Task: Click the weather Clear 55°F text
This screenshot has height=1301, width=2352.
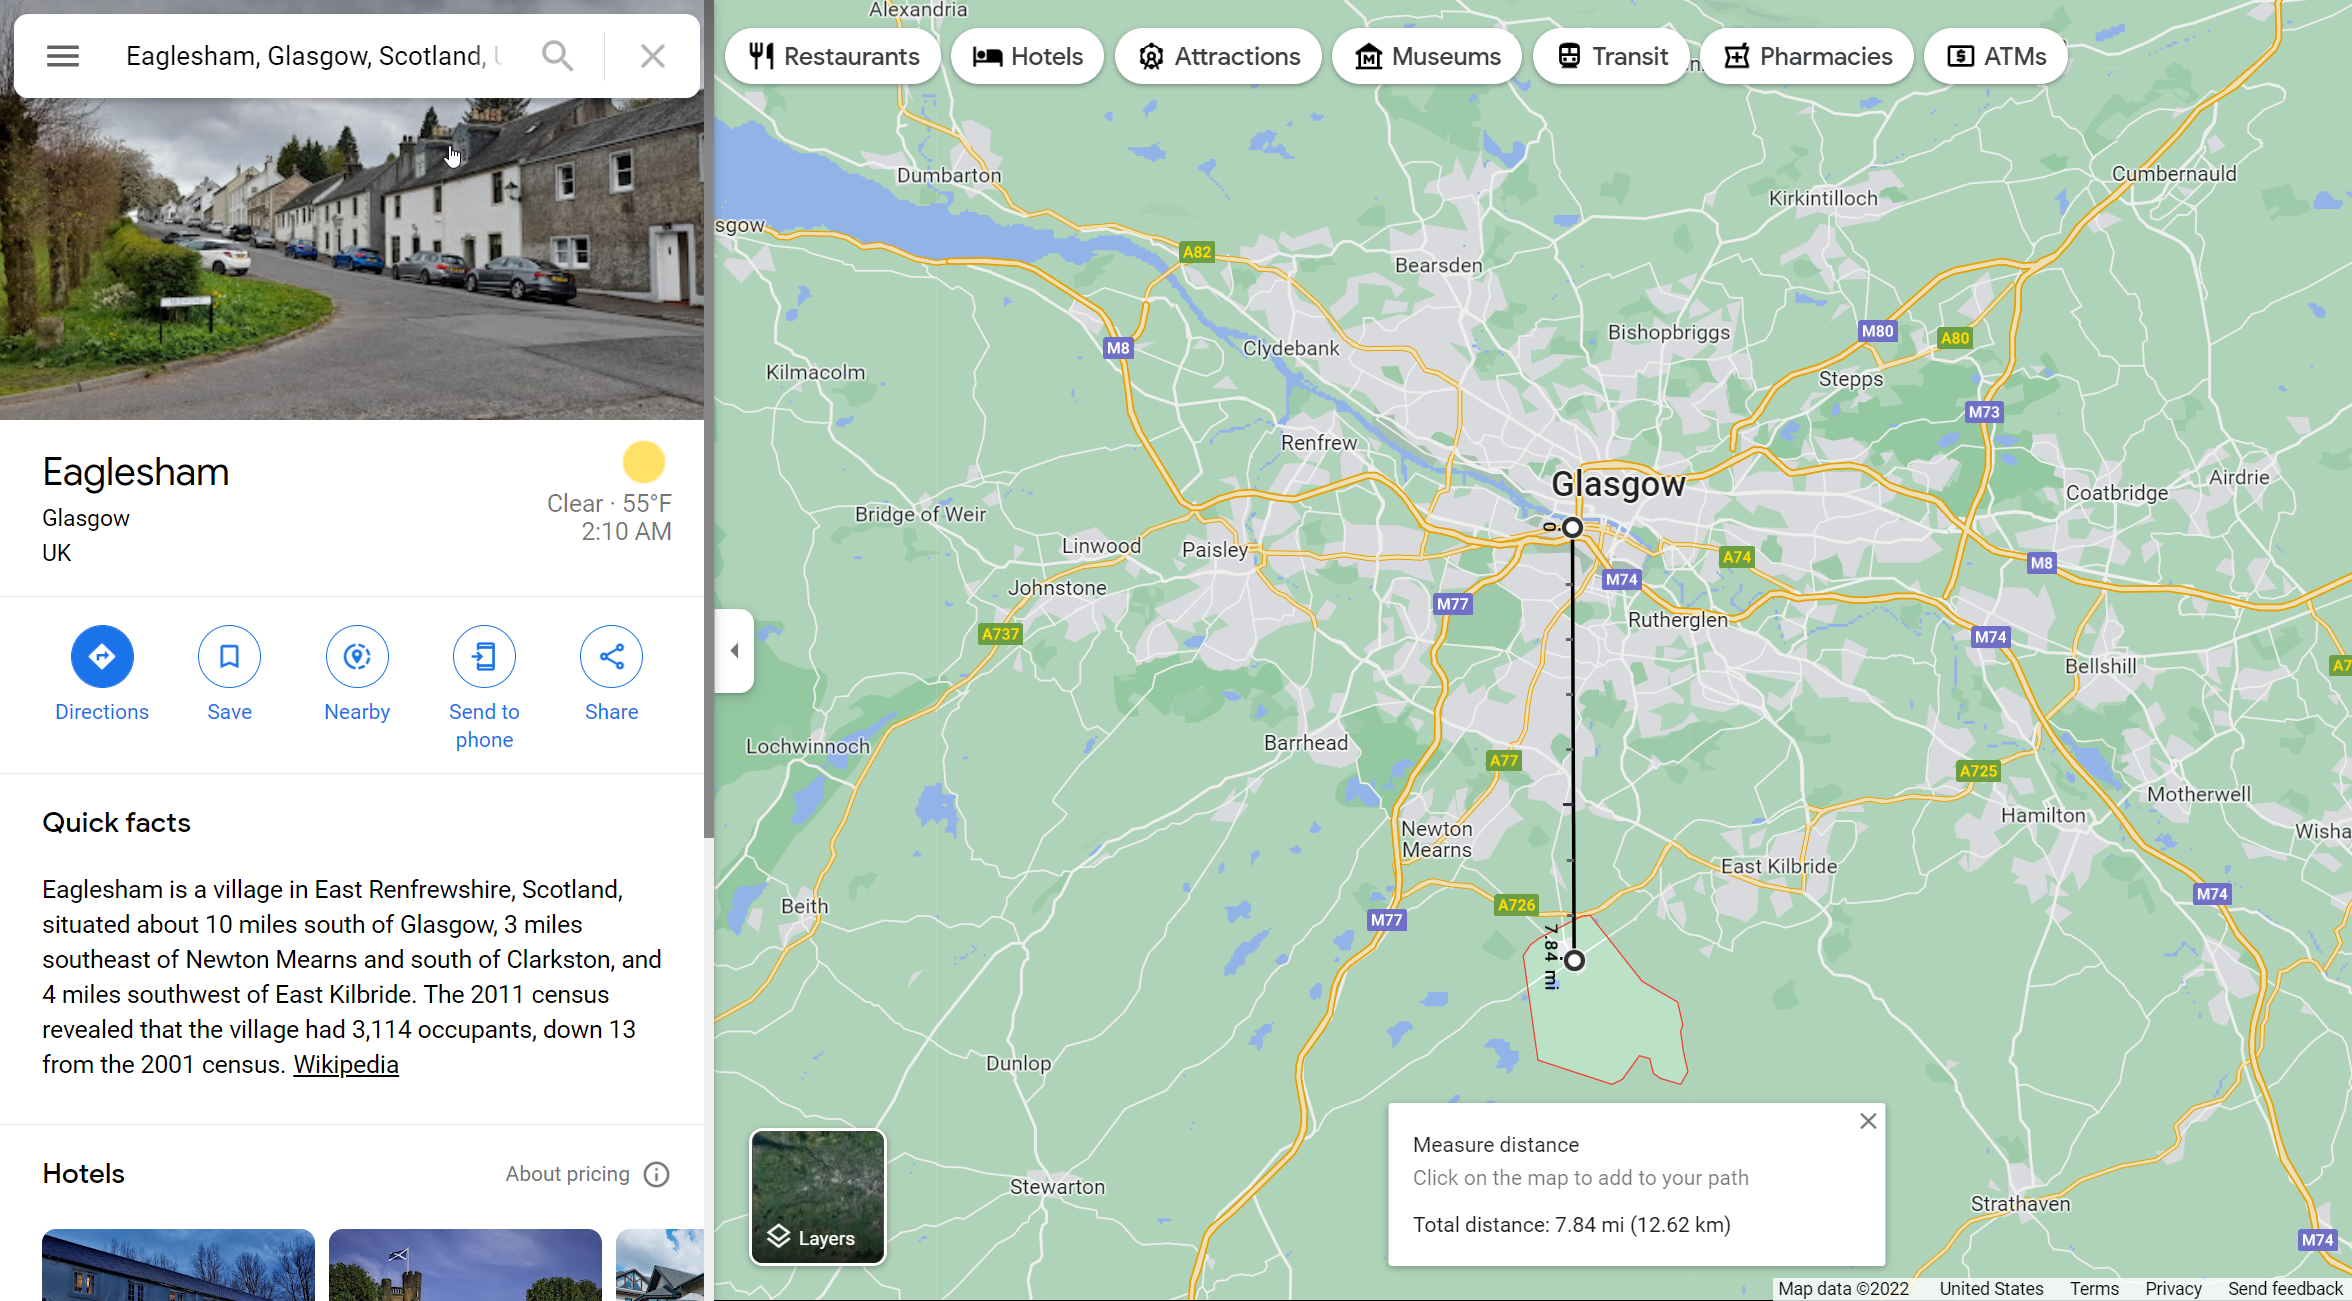Action: pyautogui.click(x=609, y=503)
